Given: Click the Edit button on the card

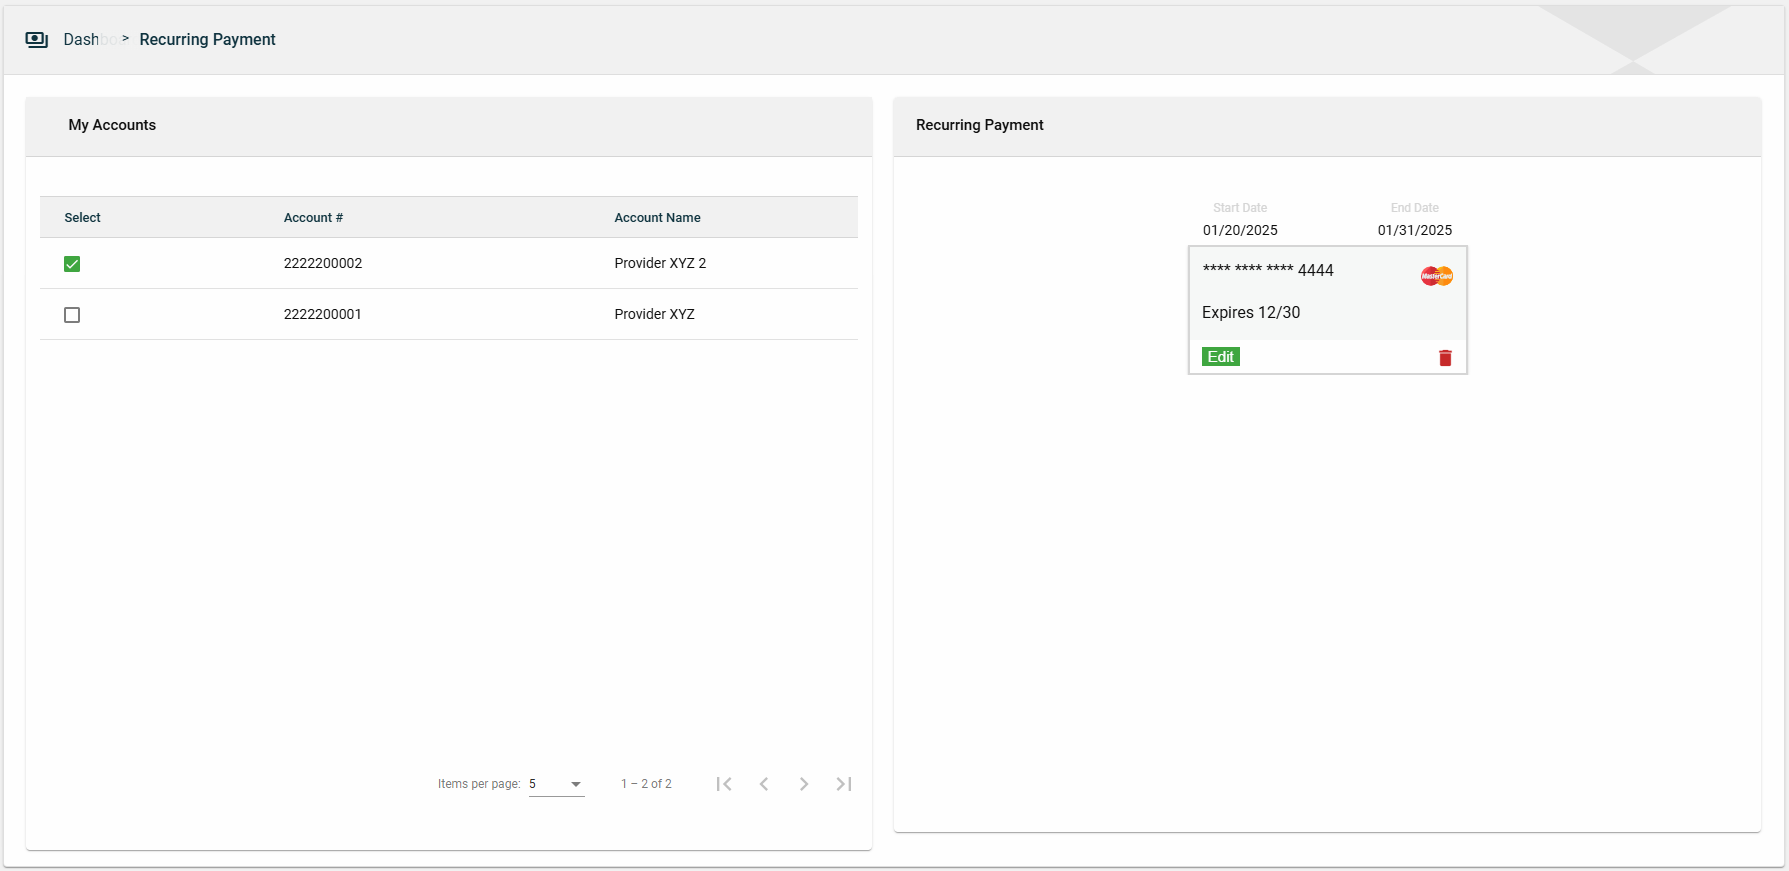Looking at the screenshot, I should click(1220, 357).
